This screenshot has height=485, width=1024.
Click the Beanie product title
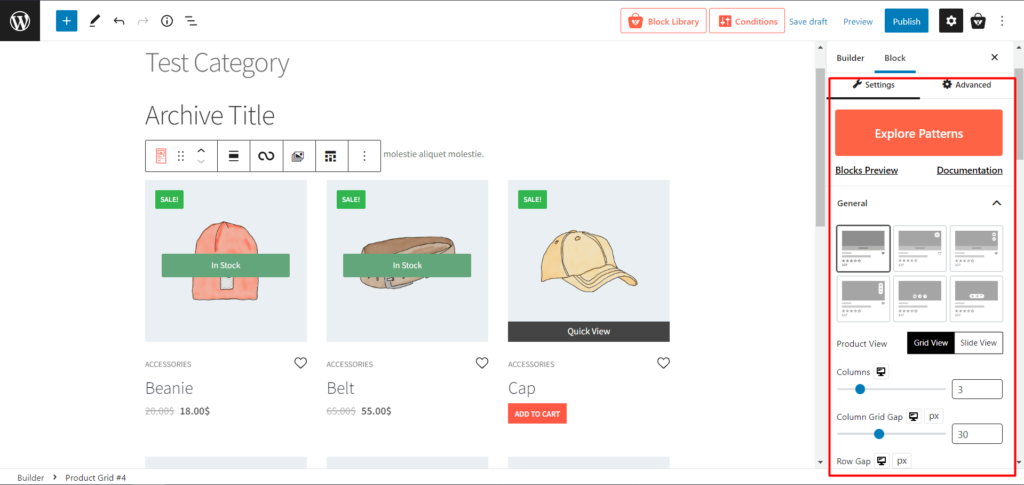pos(169,388)
